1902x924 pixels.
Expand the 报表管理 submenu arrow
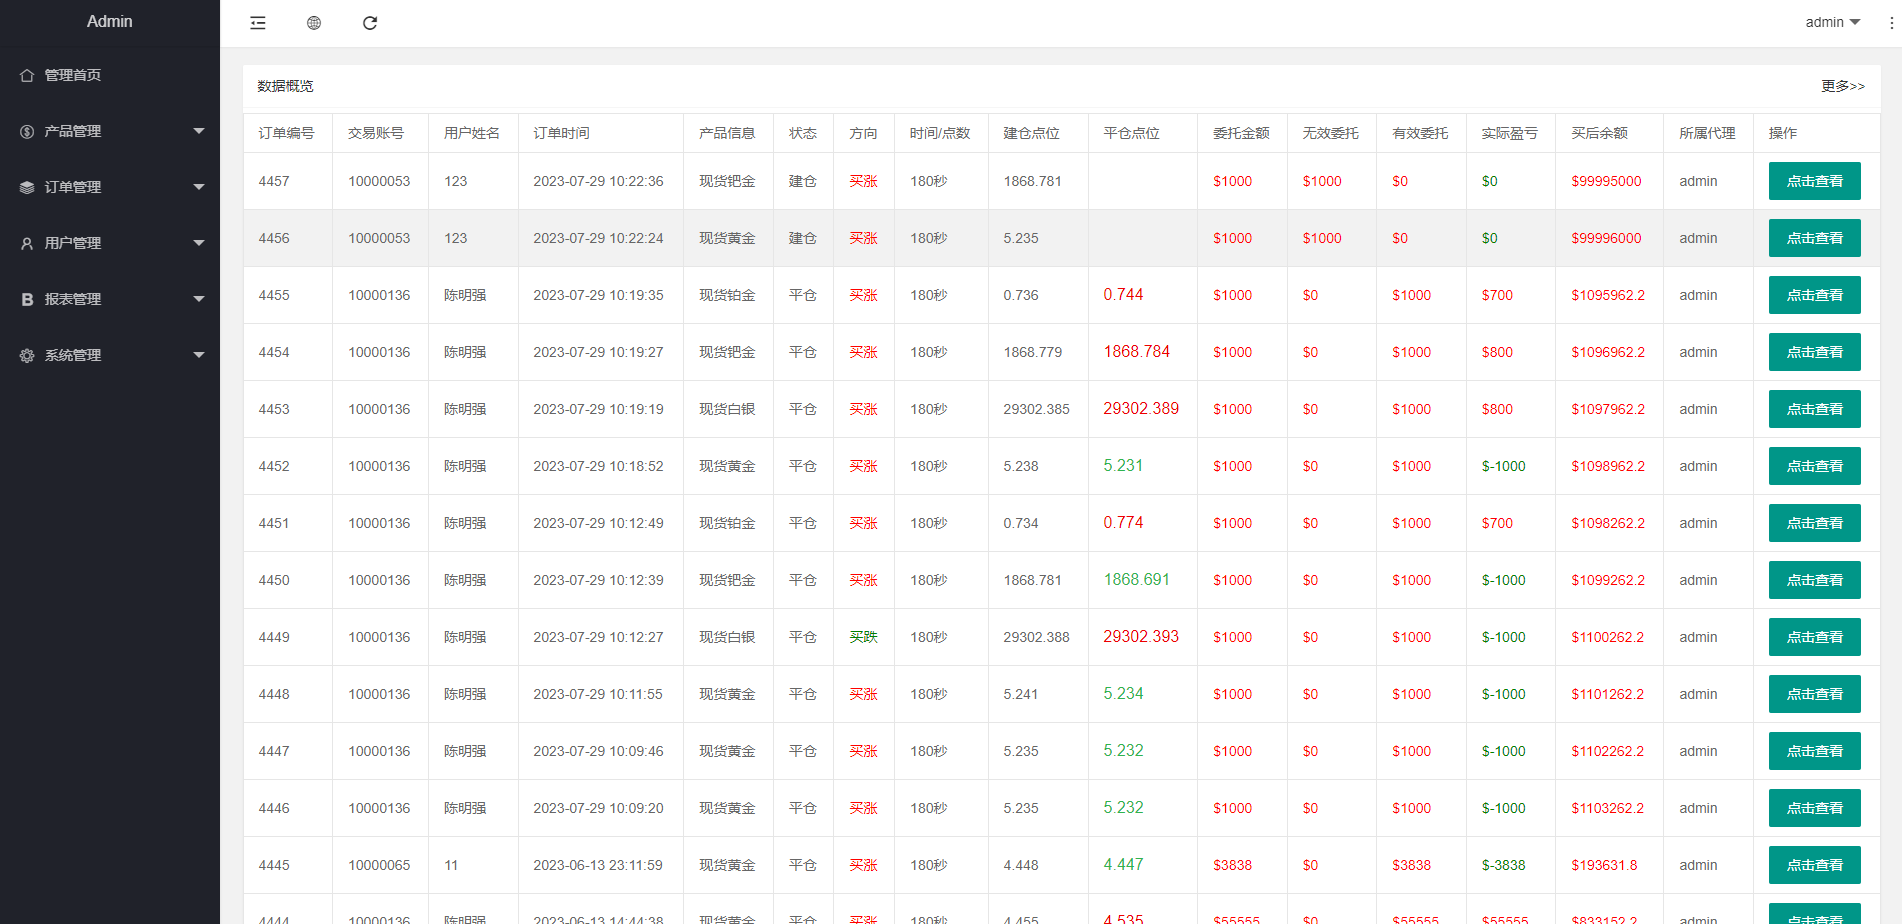(198, 299)
